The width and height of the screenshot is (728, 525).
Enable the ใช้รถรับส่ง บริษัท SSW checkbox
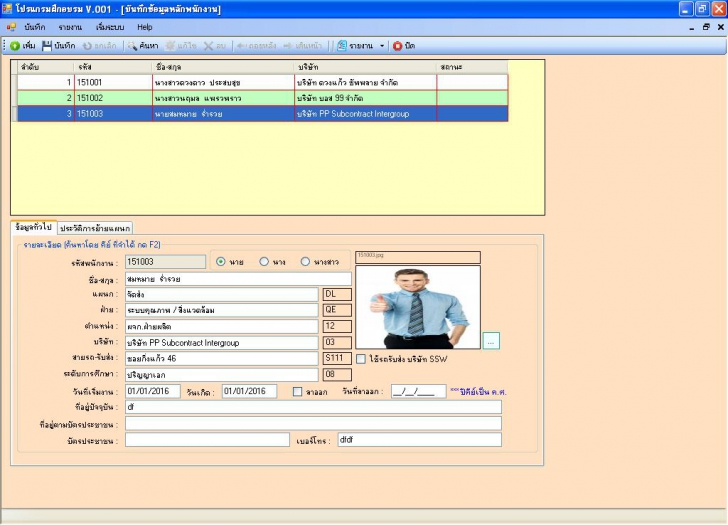[361, 358]
